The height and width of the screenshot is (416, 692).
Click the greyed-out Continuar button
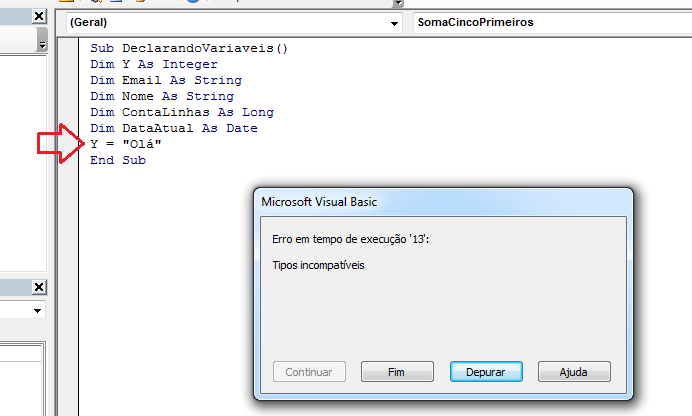(309, 371)
